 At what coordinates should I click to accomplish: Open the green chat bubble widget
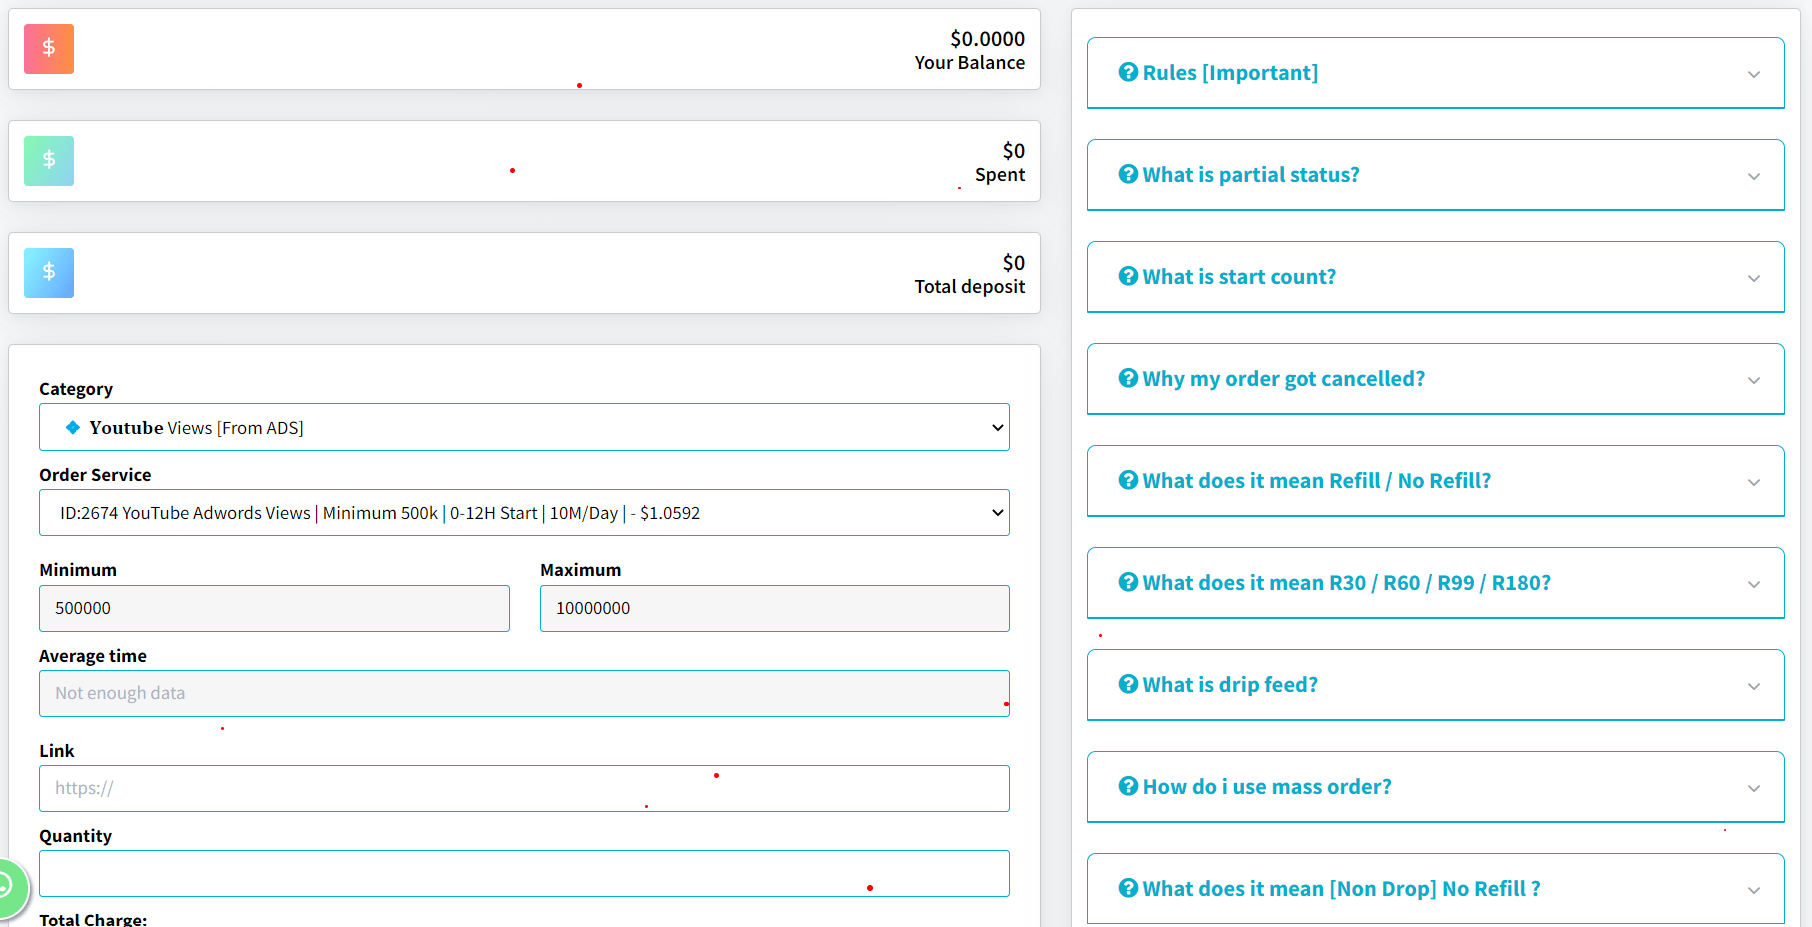(x=8, y=886)
